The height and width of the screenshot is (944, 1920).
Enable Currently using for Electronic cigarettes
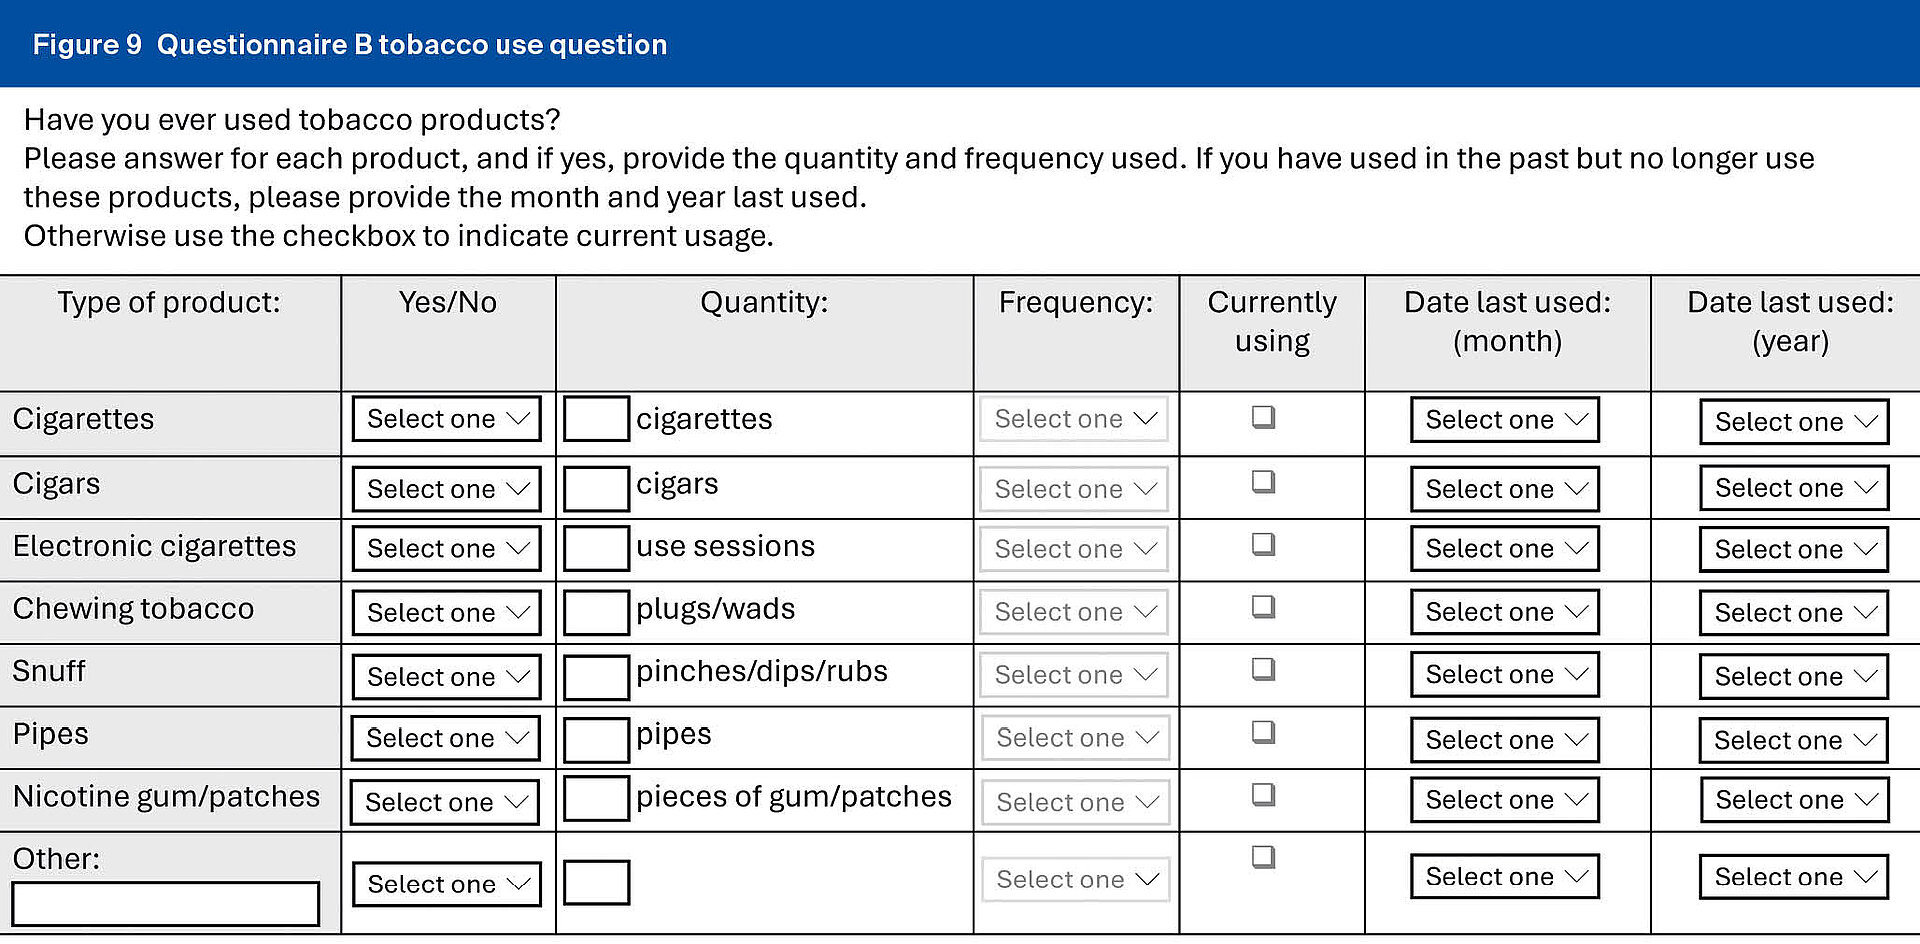coord(1263,544)
